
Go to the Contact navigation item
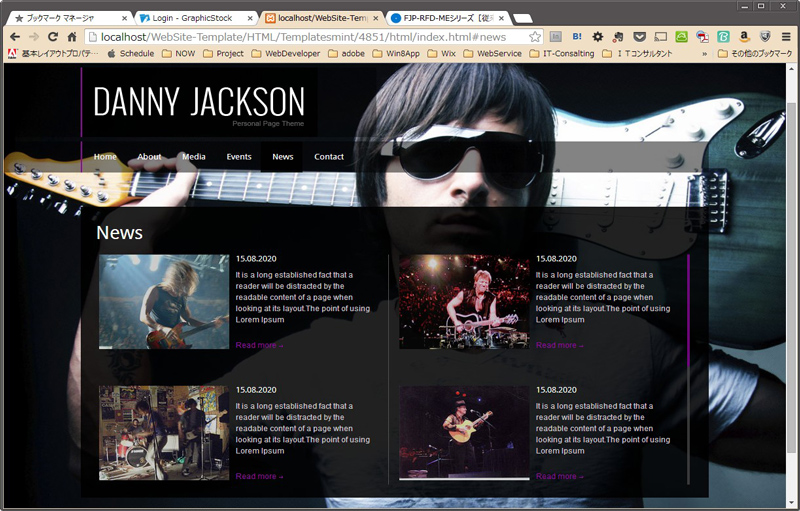[328, 157]
